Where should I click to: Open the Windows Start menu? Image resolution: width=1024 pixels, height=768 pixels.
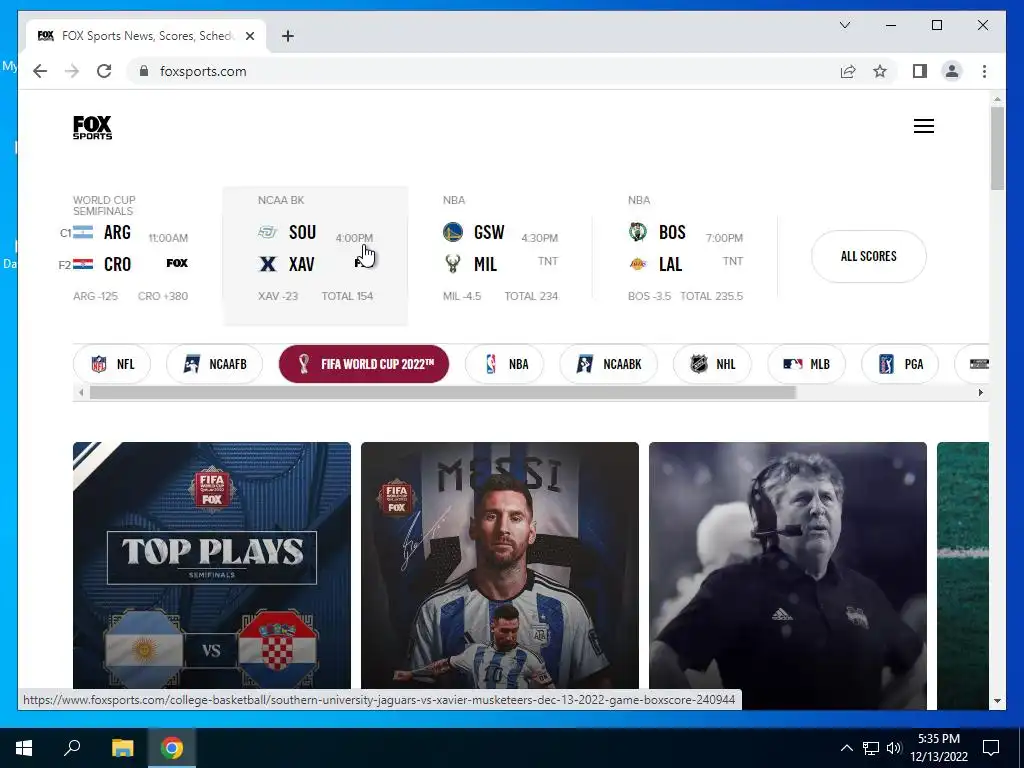pos(24,748)
